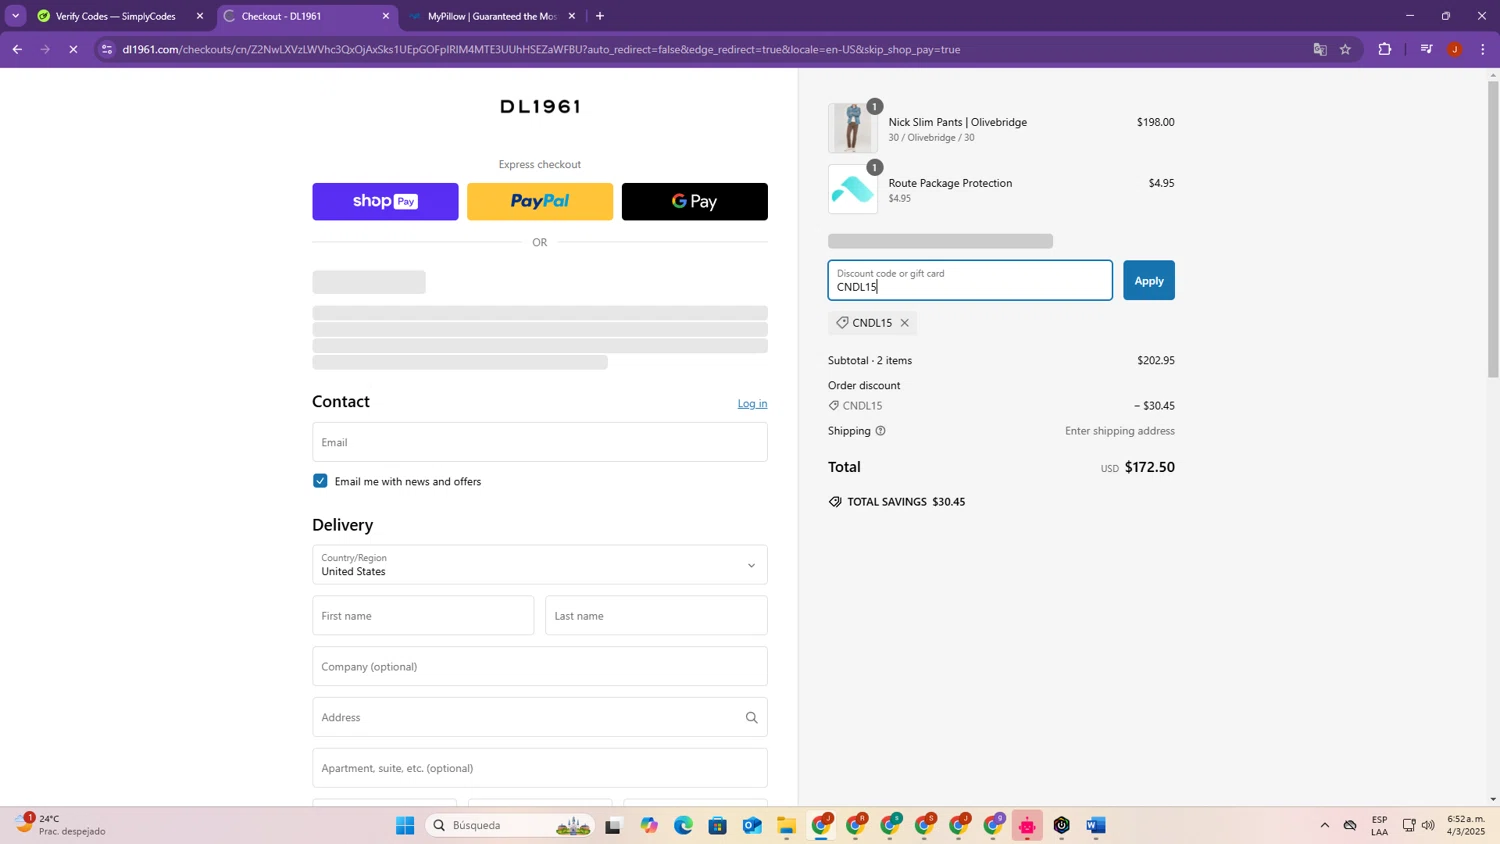Open Chrome with R badge in taskbar
The height and width of the screenshot is (844, 1500).
pos(856,825)
